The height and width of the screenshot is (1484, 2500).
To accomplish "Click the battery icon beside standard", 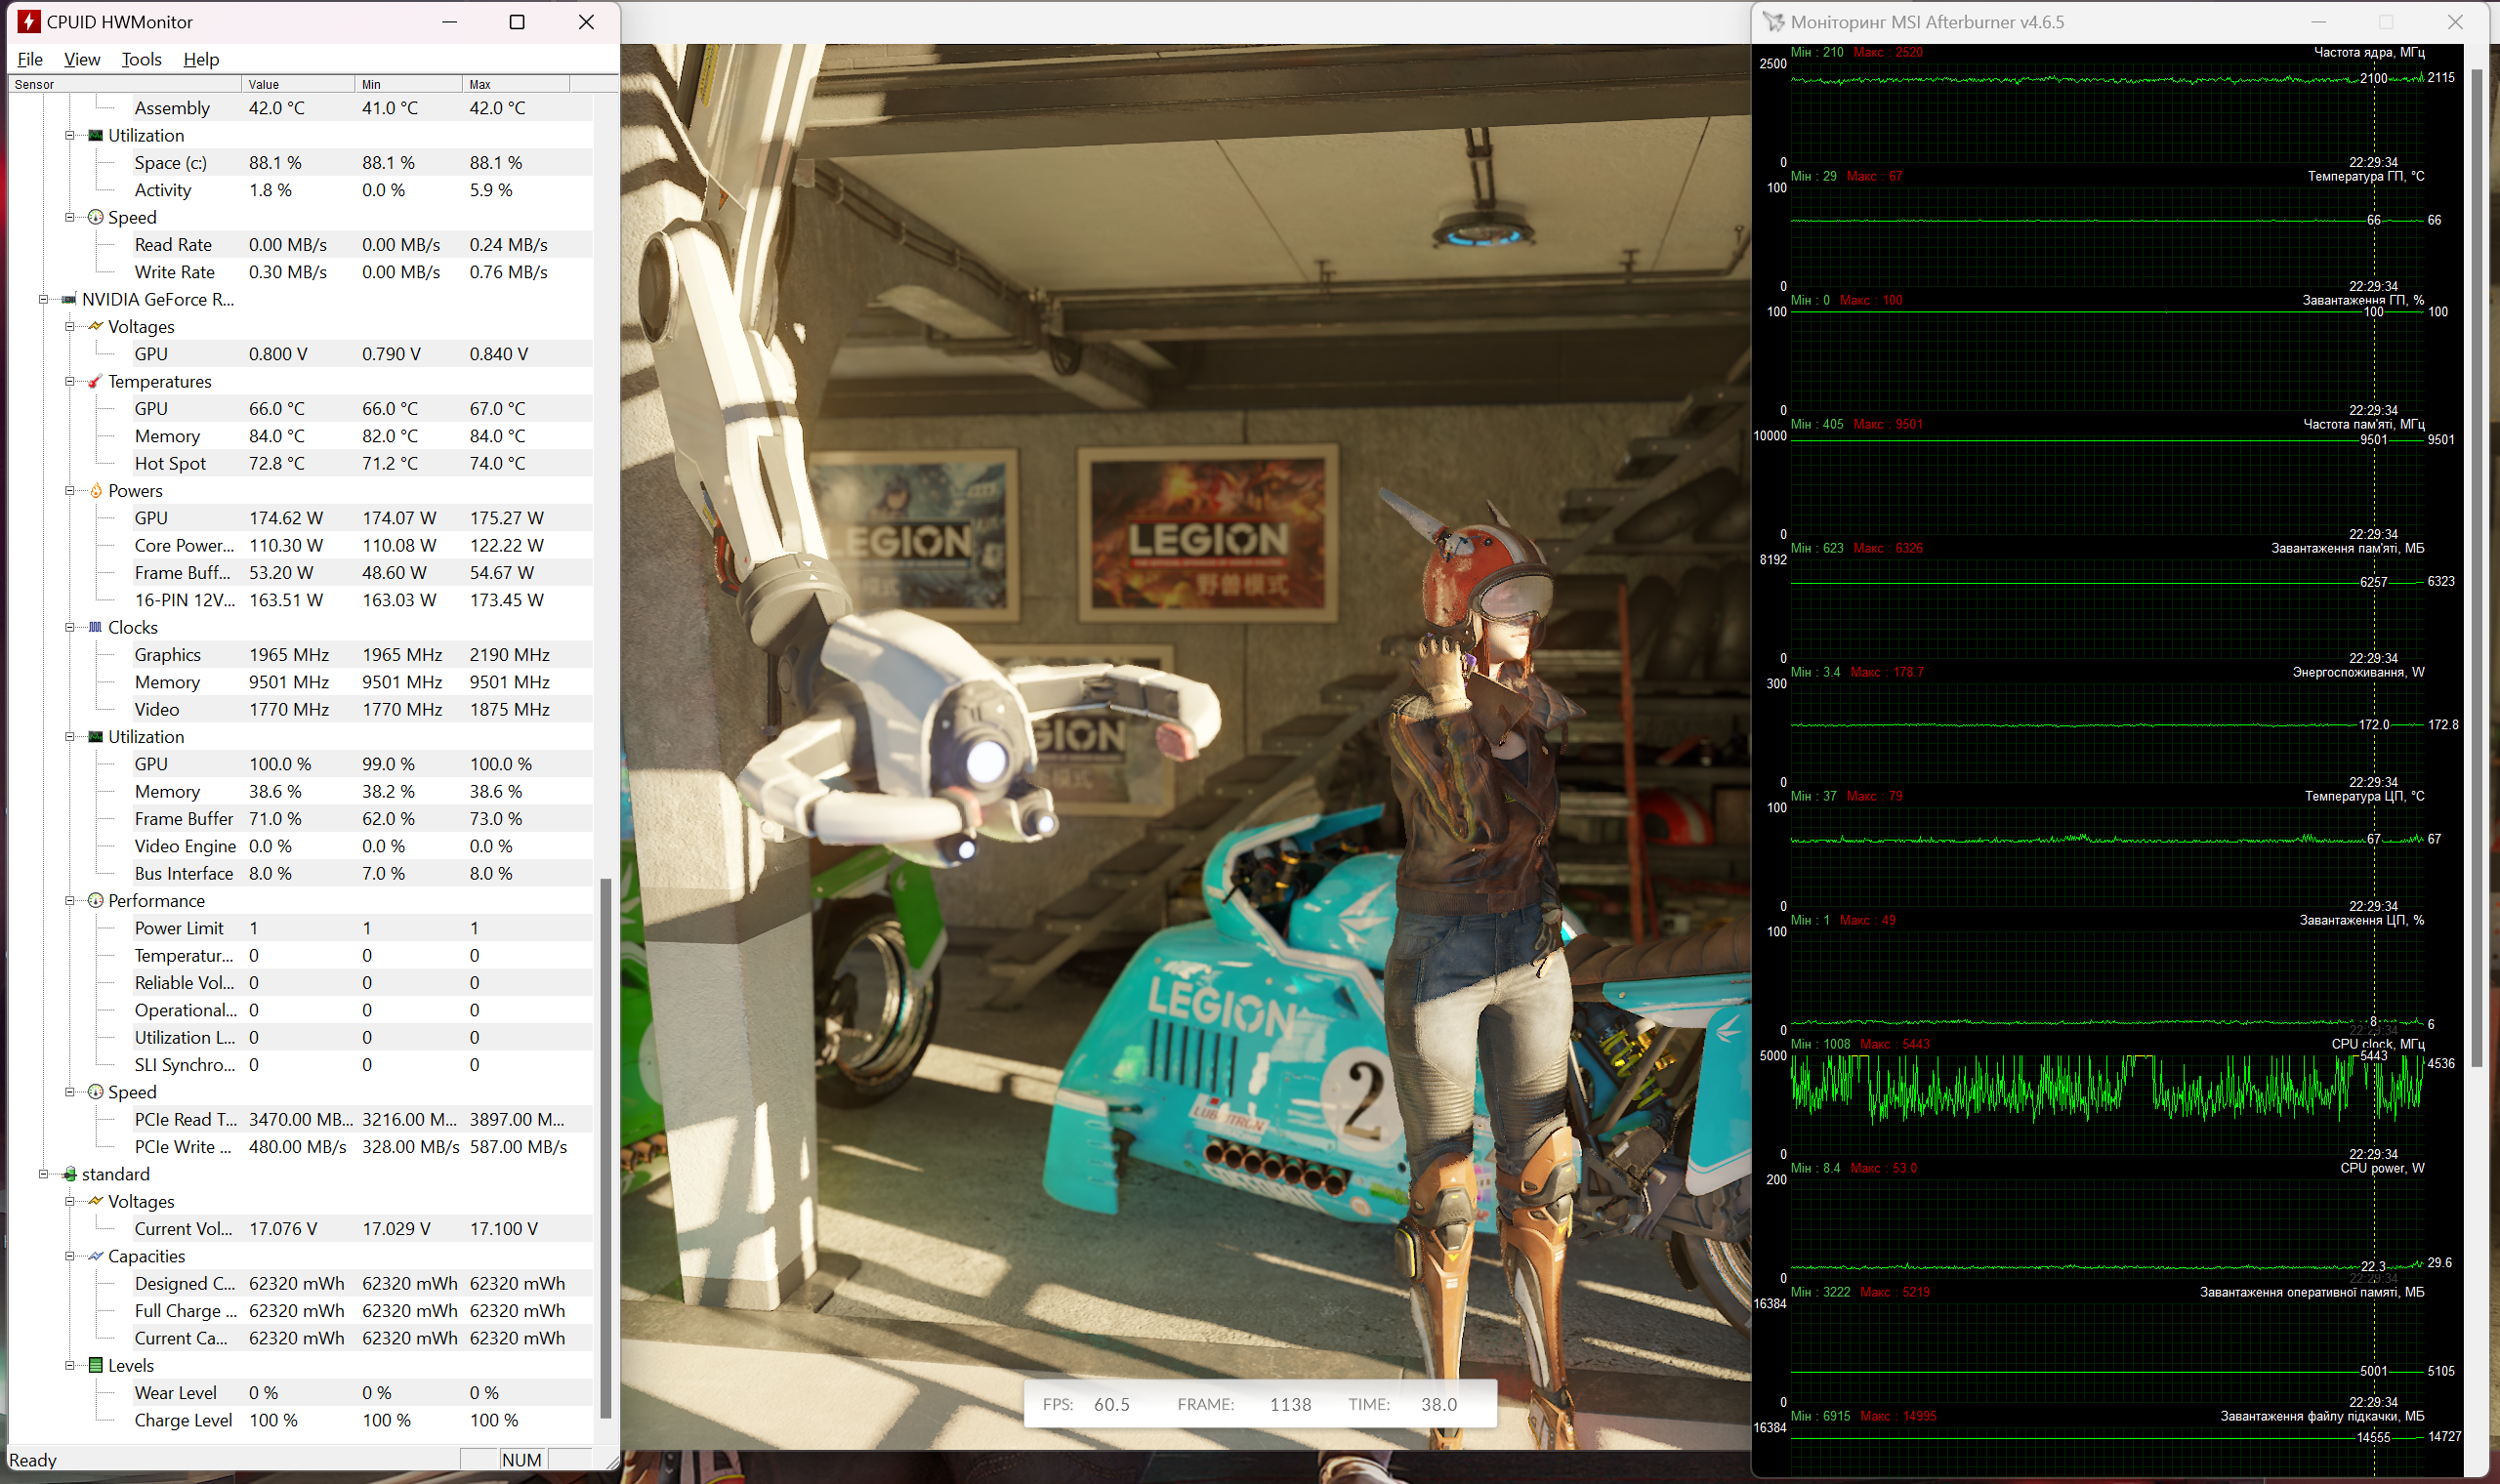I will [69, 1174].
